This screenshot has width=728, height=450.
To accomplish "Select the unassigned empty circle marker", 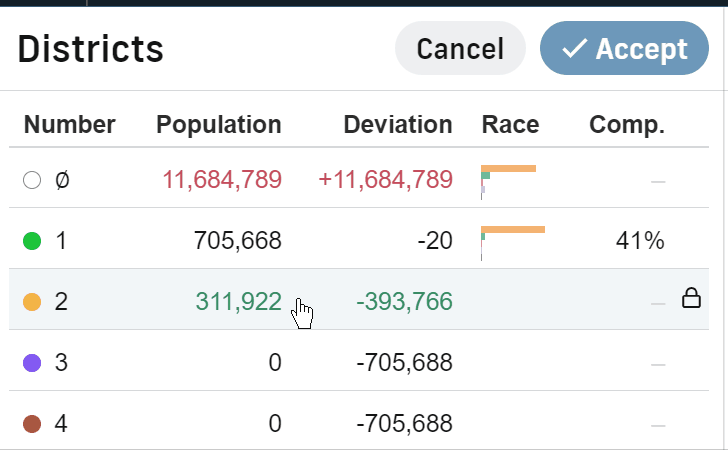I will coord(32,180).
